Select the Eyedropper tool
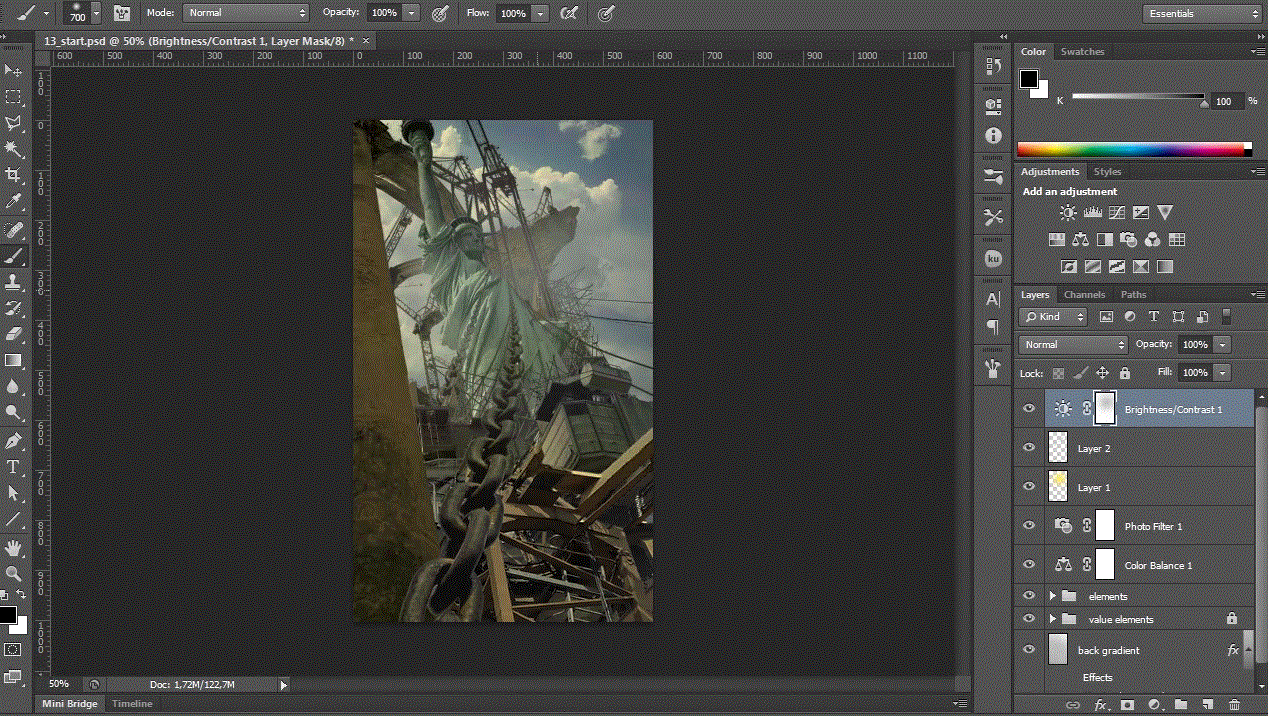 pyautogui.click(x=14, y=202)
